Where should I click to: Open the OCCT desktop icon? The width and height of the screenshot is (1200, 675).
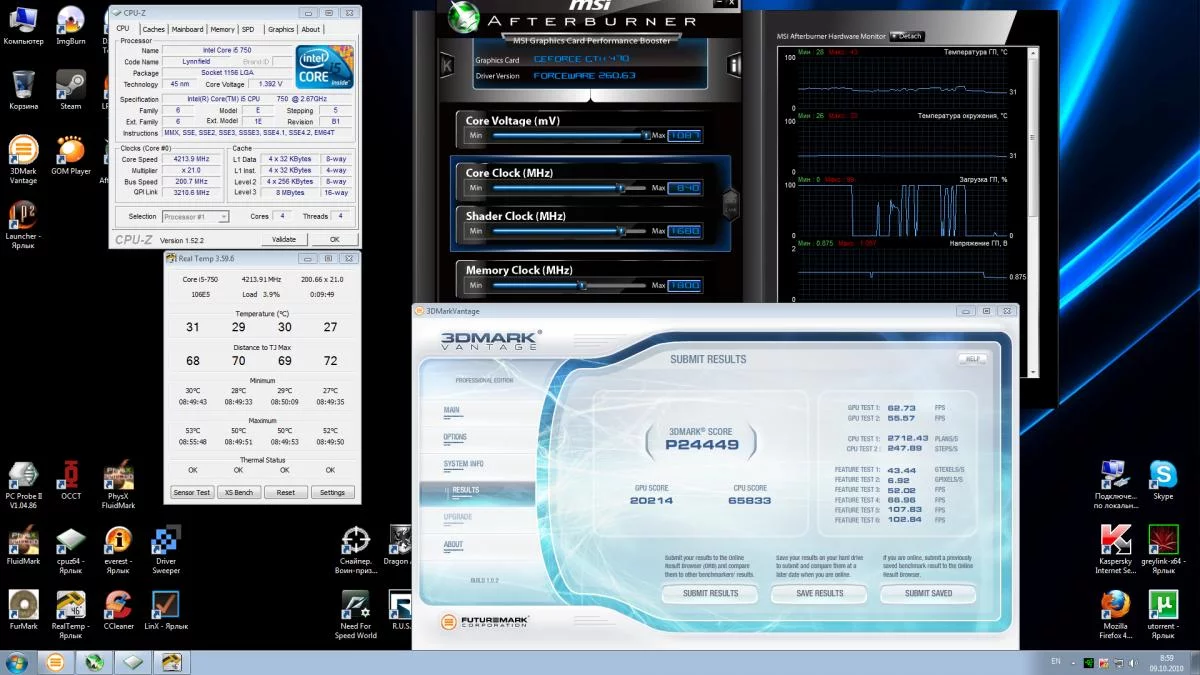point(71,474)
